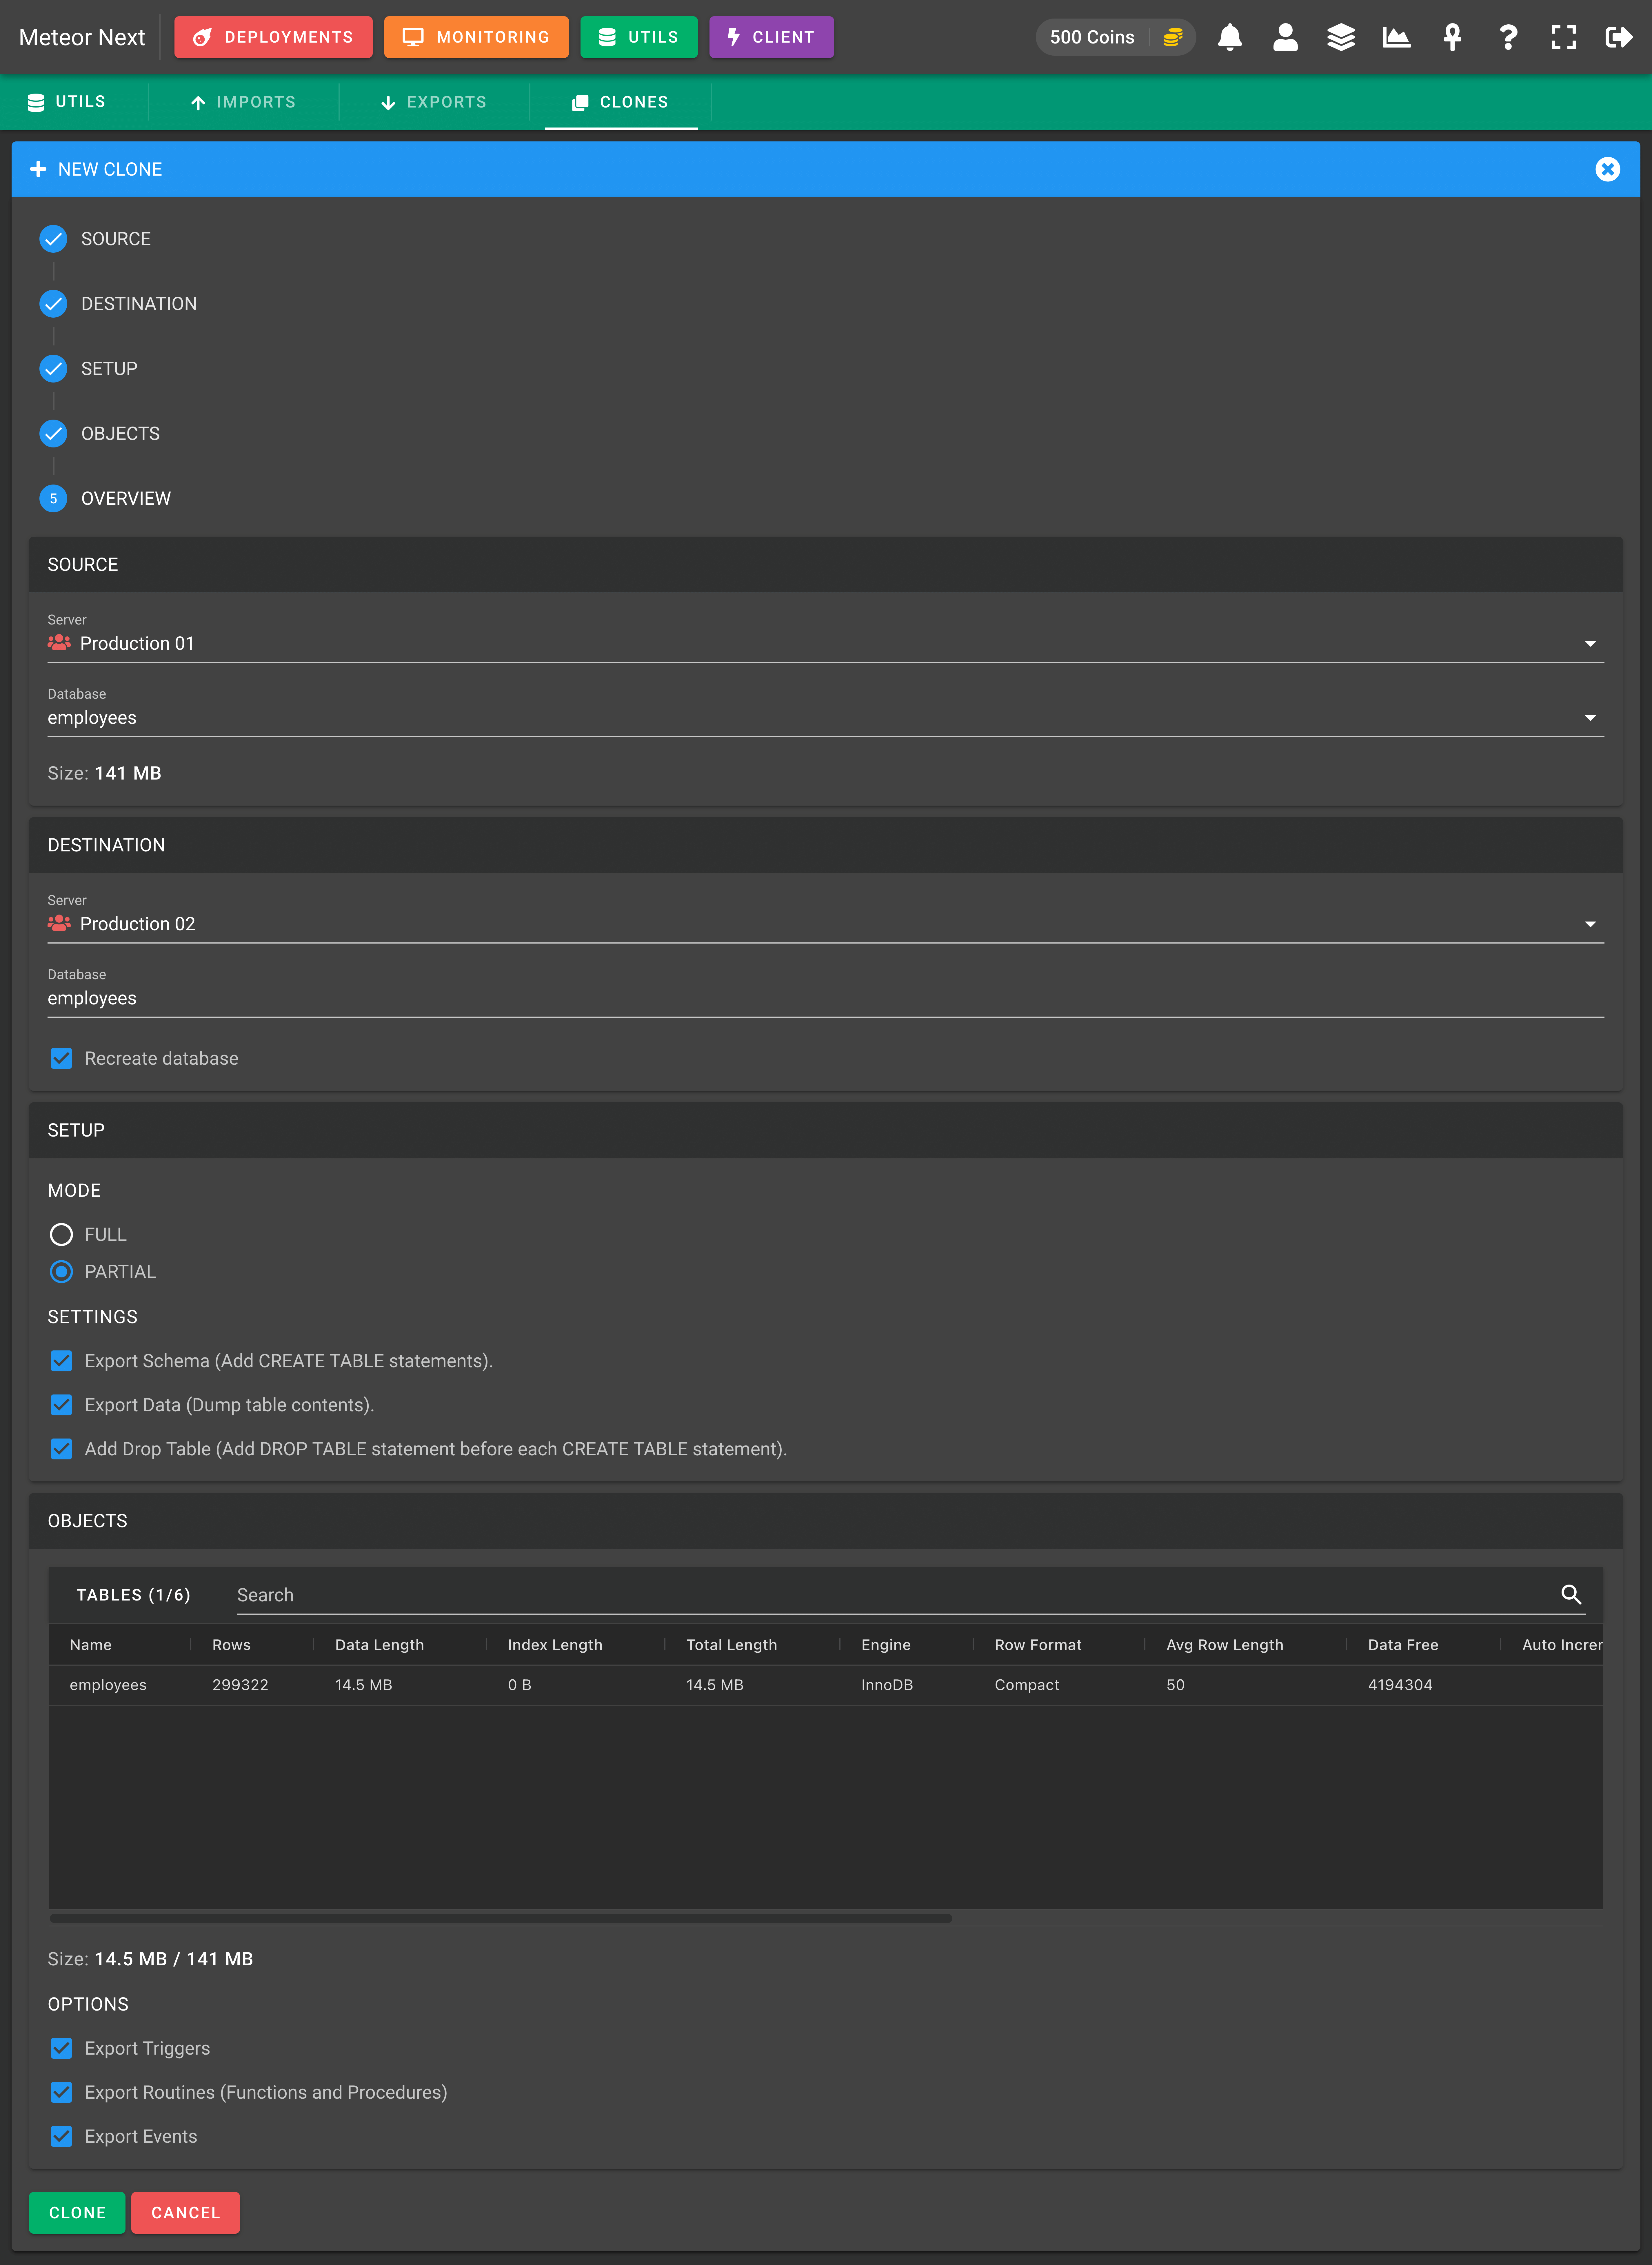1652x2265 pixels.
Task: Sort by the Data Free column header
Action: (1403, 1645)
